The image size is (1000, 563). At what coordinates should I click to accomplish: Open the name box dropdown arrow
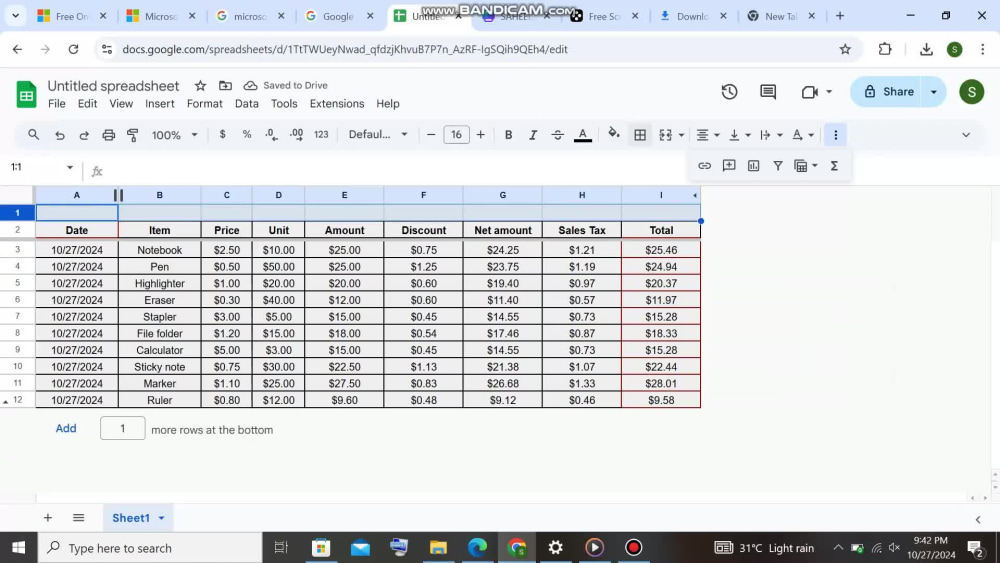pos(70,168)
